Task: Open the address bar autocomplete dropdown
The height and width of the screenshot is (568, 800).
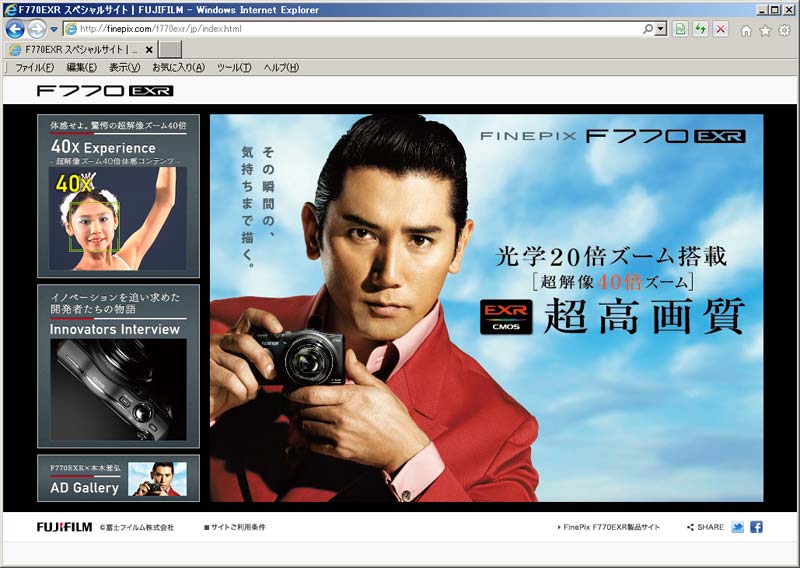Action: point(661,29)
